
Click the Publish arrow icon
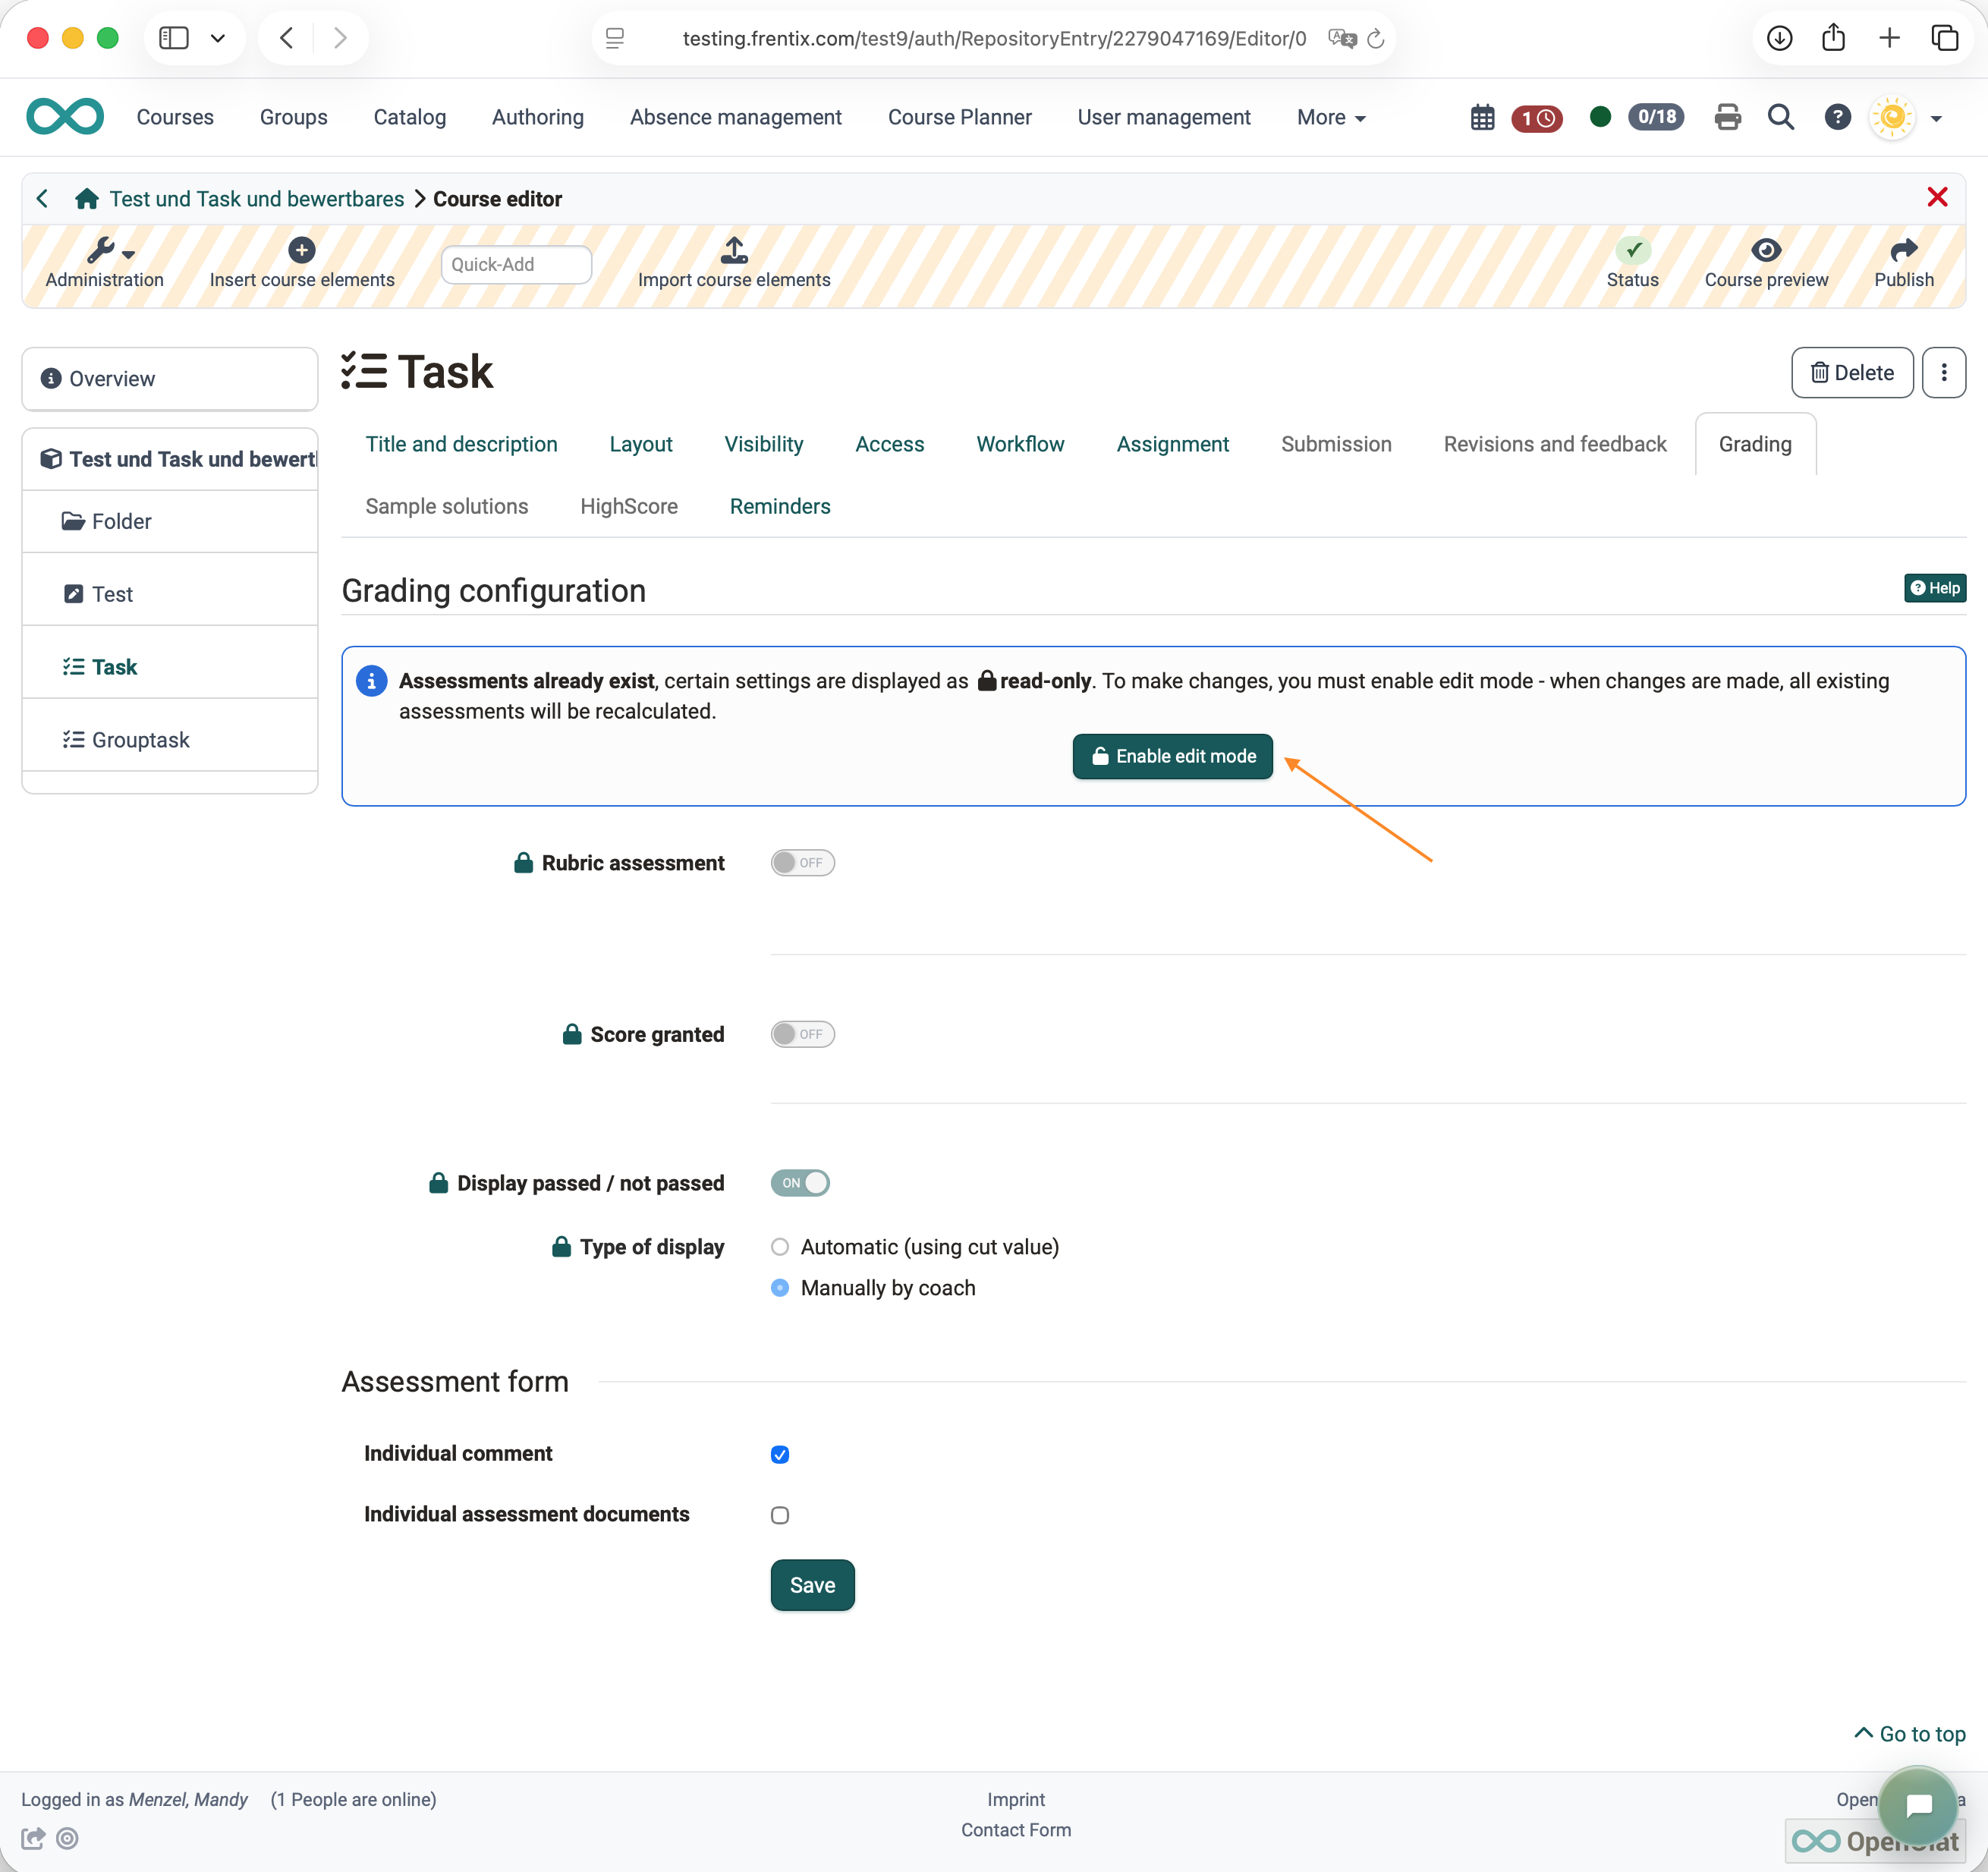click(1904, 250)
